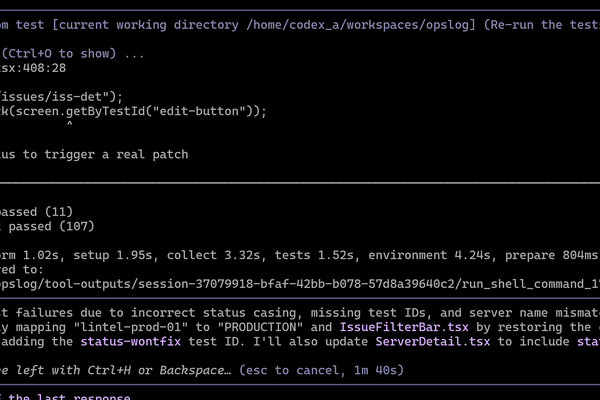Screen dimensions: 600x400
Task: Click the "left with Ctrl+H or Backspace…" hint
Action: click(123, 371)
